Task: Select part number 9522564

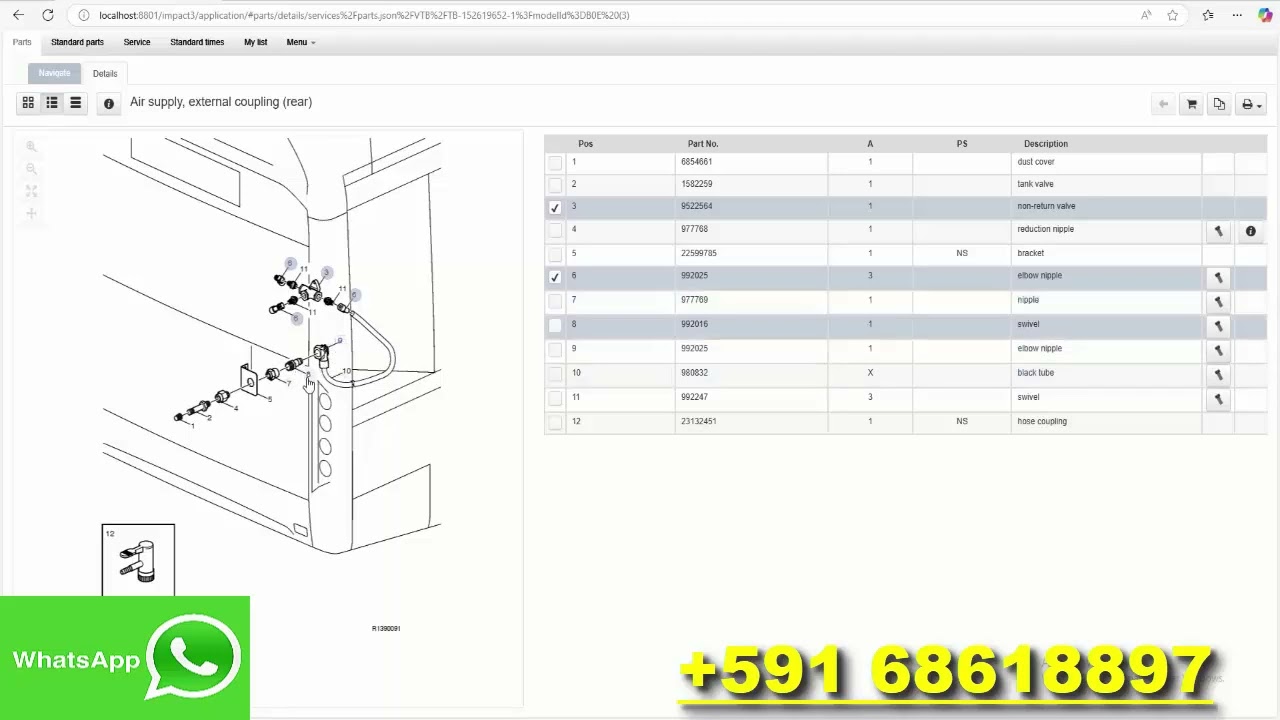Action: 697,206
